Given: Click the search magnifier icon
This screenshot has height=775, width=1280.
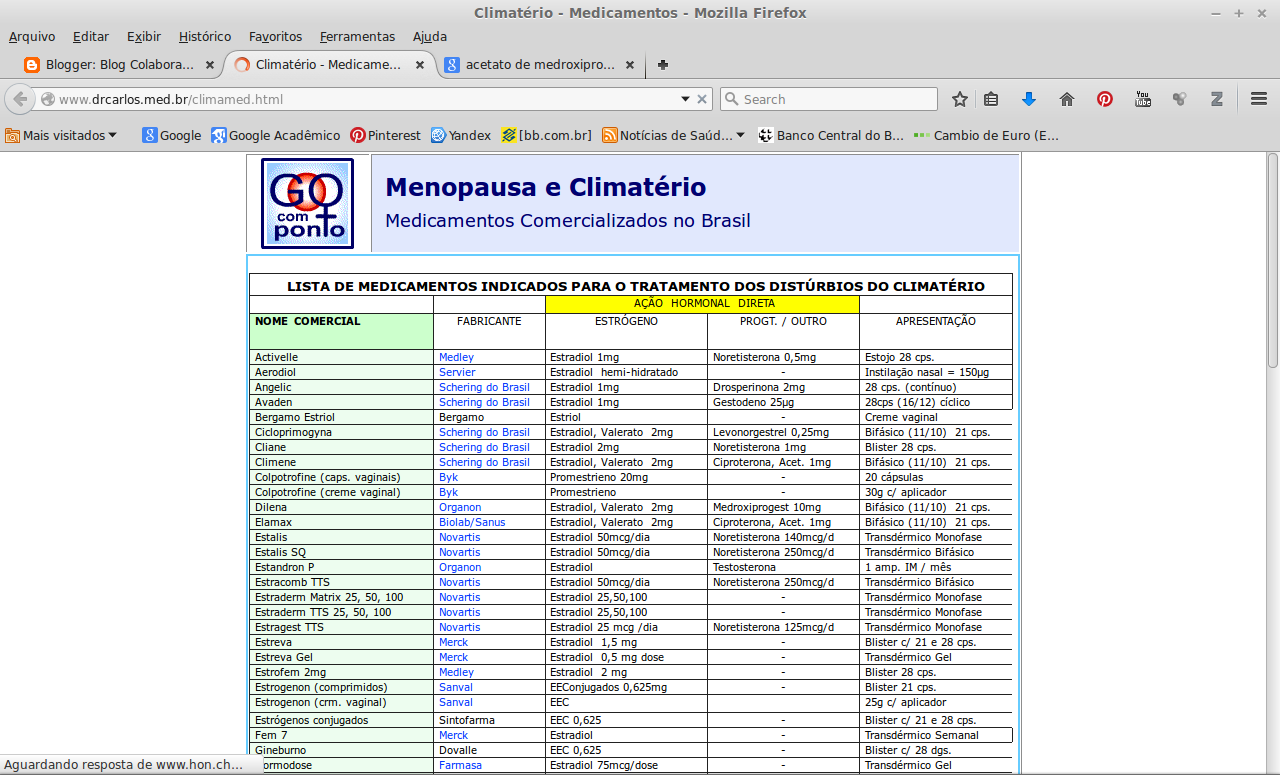Looking at the screenshot, I should pos(731,99).
